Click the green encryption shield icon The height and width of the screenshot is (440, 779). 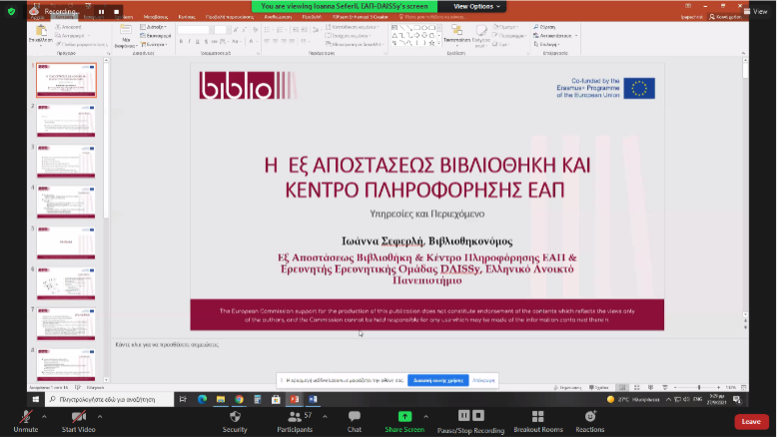point(12,11)
